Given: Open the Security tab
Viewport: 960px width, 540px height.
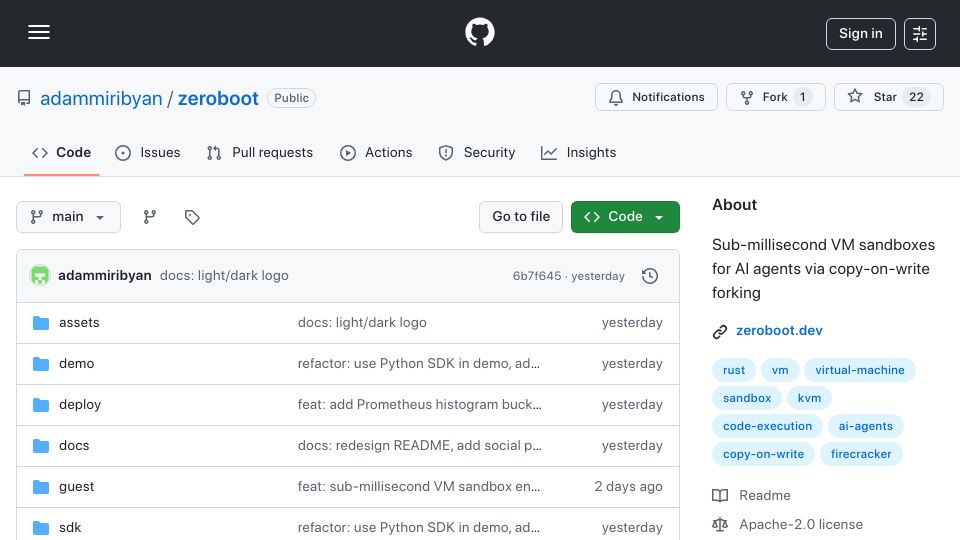Looking at the screenshot, I should coord(477,152).
